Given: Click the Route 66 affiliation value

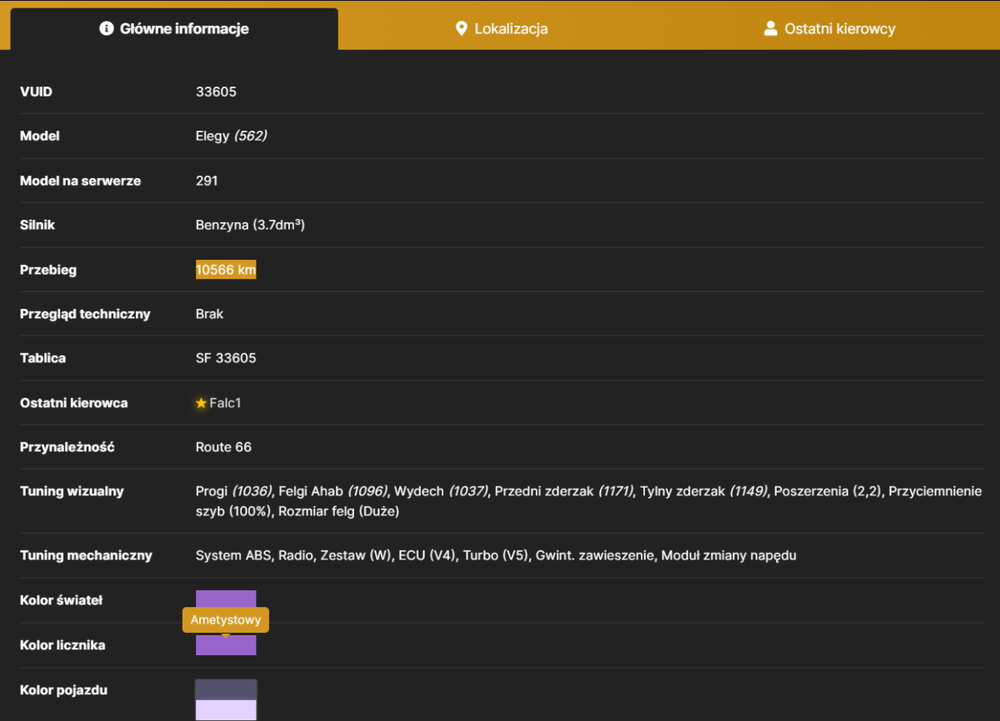Looking at the screenshot, I should pos(223,447).
